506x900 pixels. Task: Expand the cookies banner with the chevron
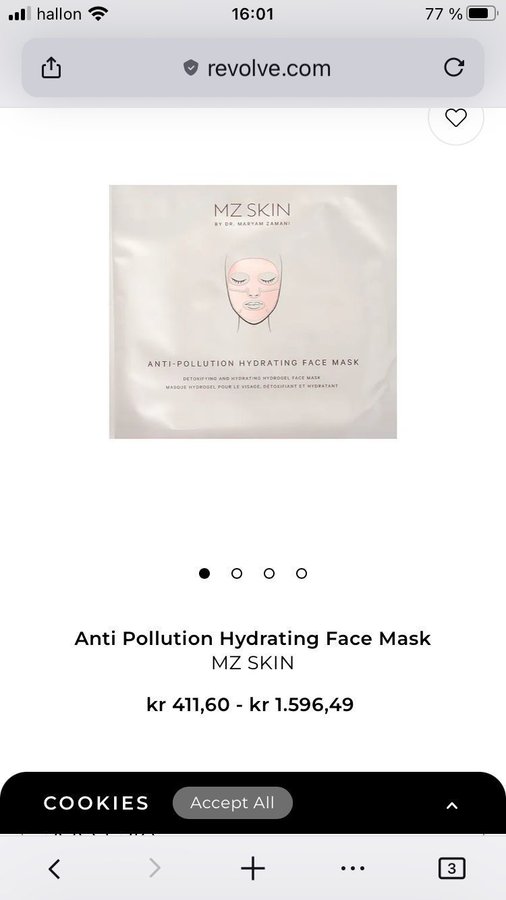[452, 805]
